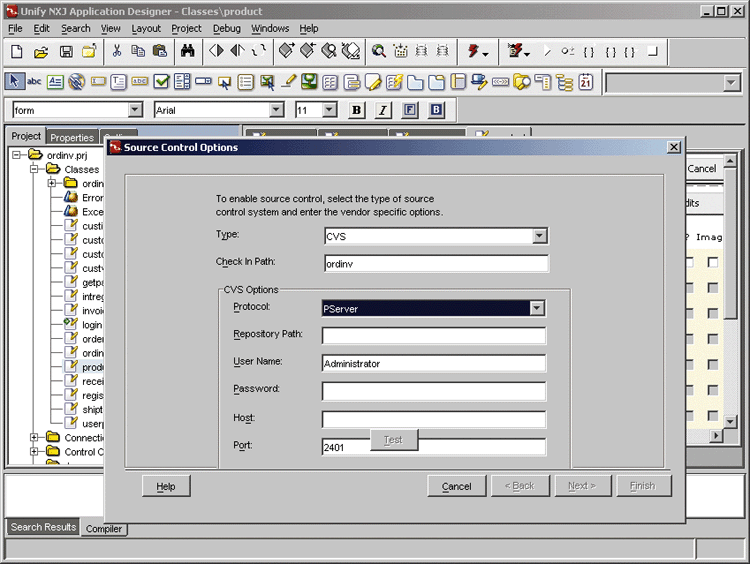Switch to the Properties tab
Viewport: 750px width, 564px height.
point(72,137)
